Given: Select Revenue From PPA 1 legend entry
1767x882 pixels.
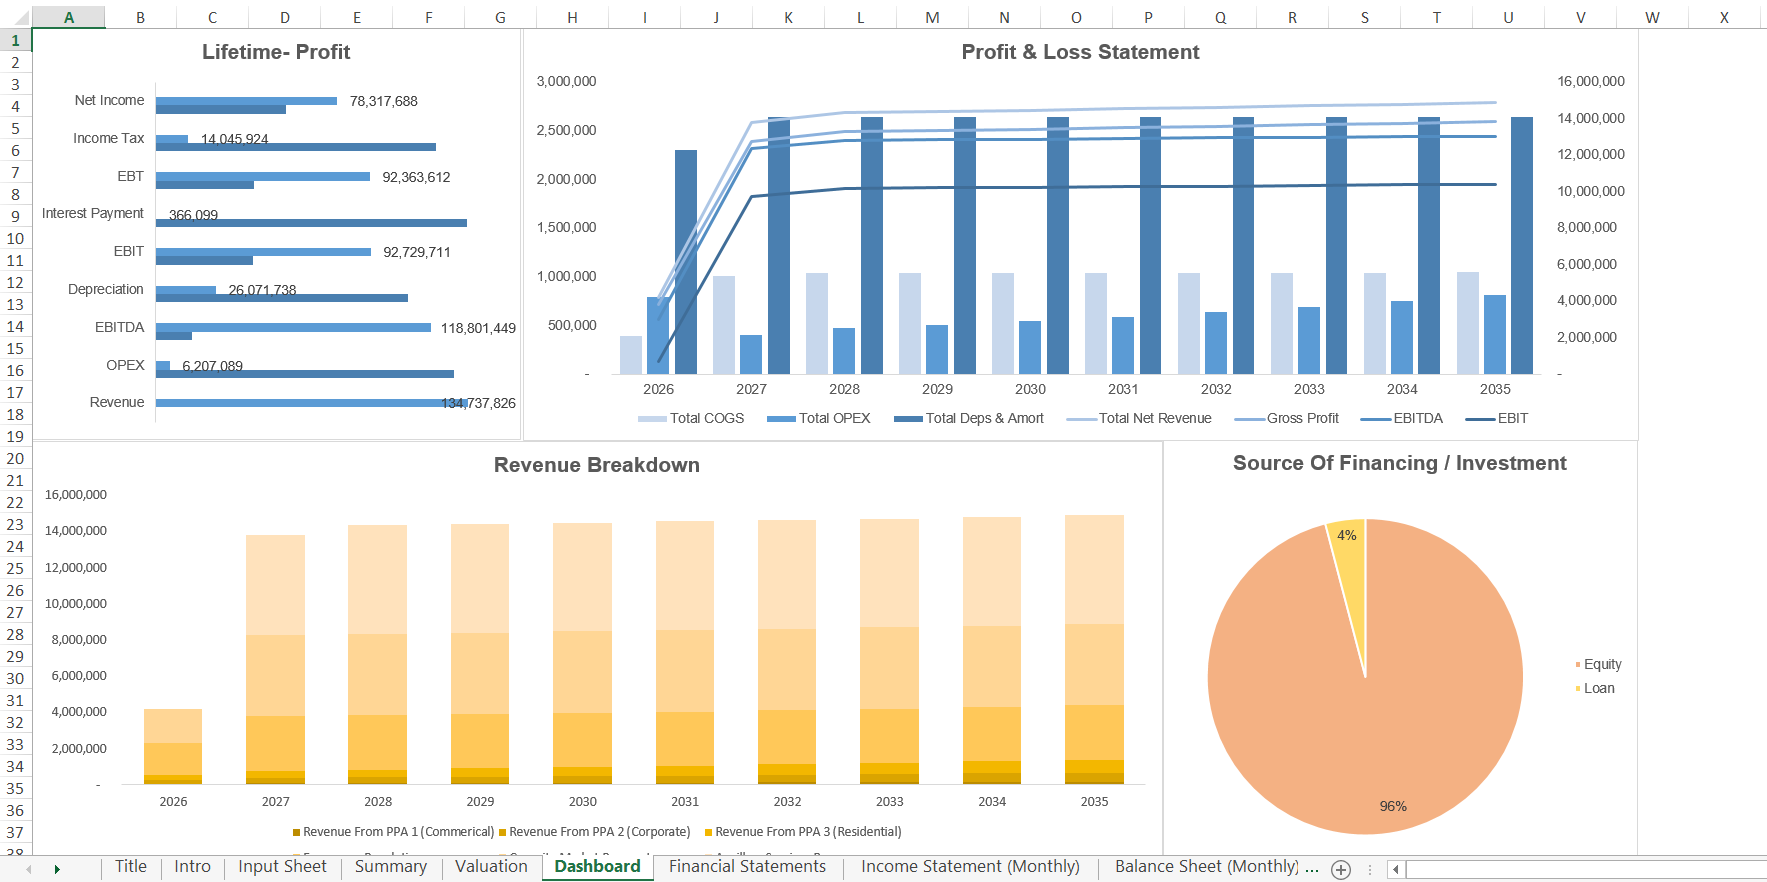Looking at the screenshot, I should pyautogui.click(x=394, y=832).
